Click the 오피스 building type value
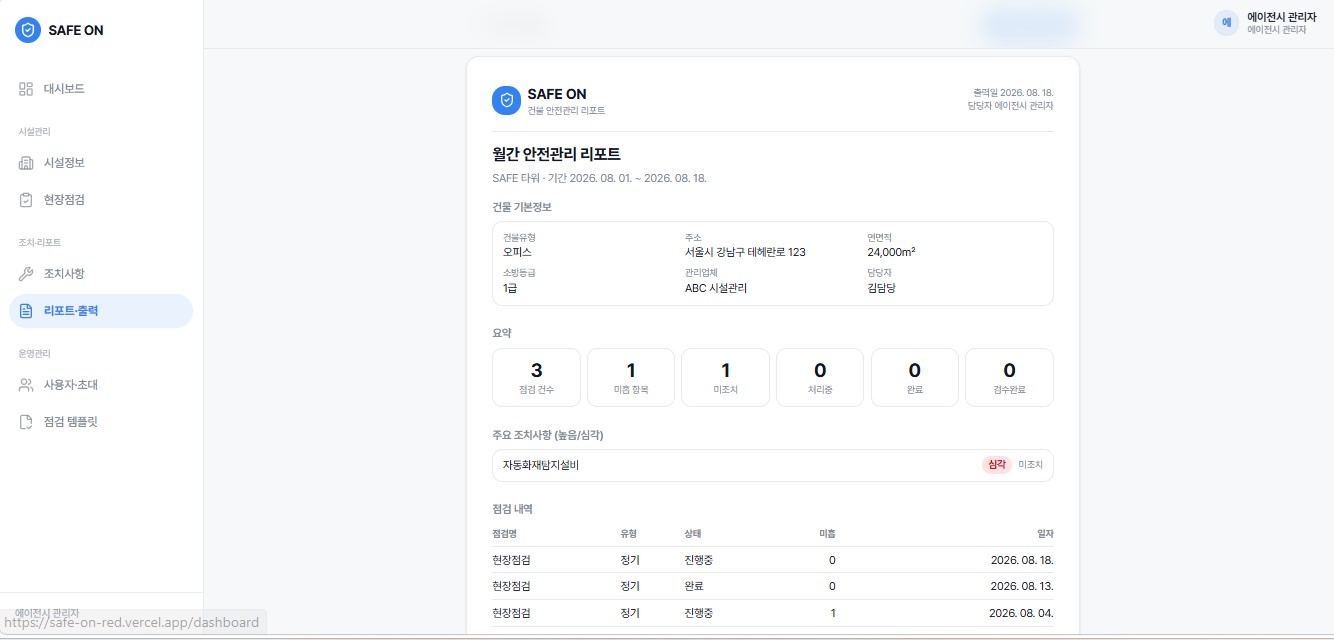1334x640 pixels. pyautogui.click(x=517, y=252)
